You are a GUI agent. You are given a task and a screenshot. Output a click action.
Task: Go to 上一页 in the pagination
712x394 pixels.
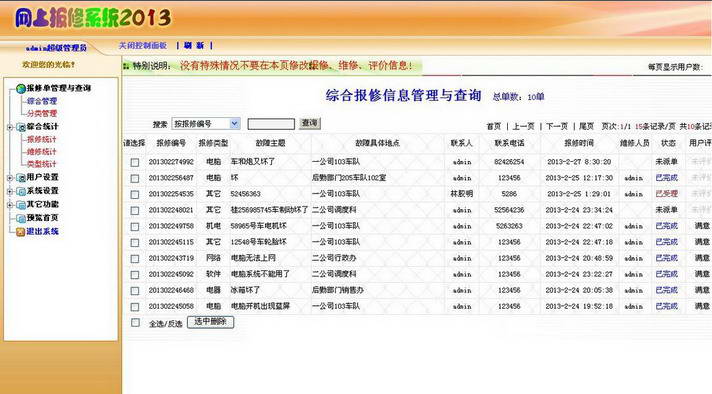click(x=524, y=126)
